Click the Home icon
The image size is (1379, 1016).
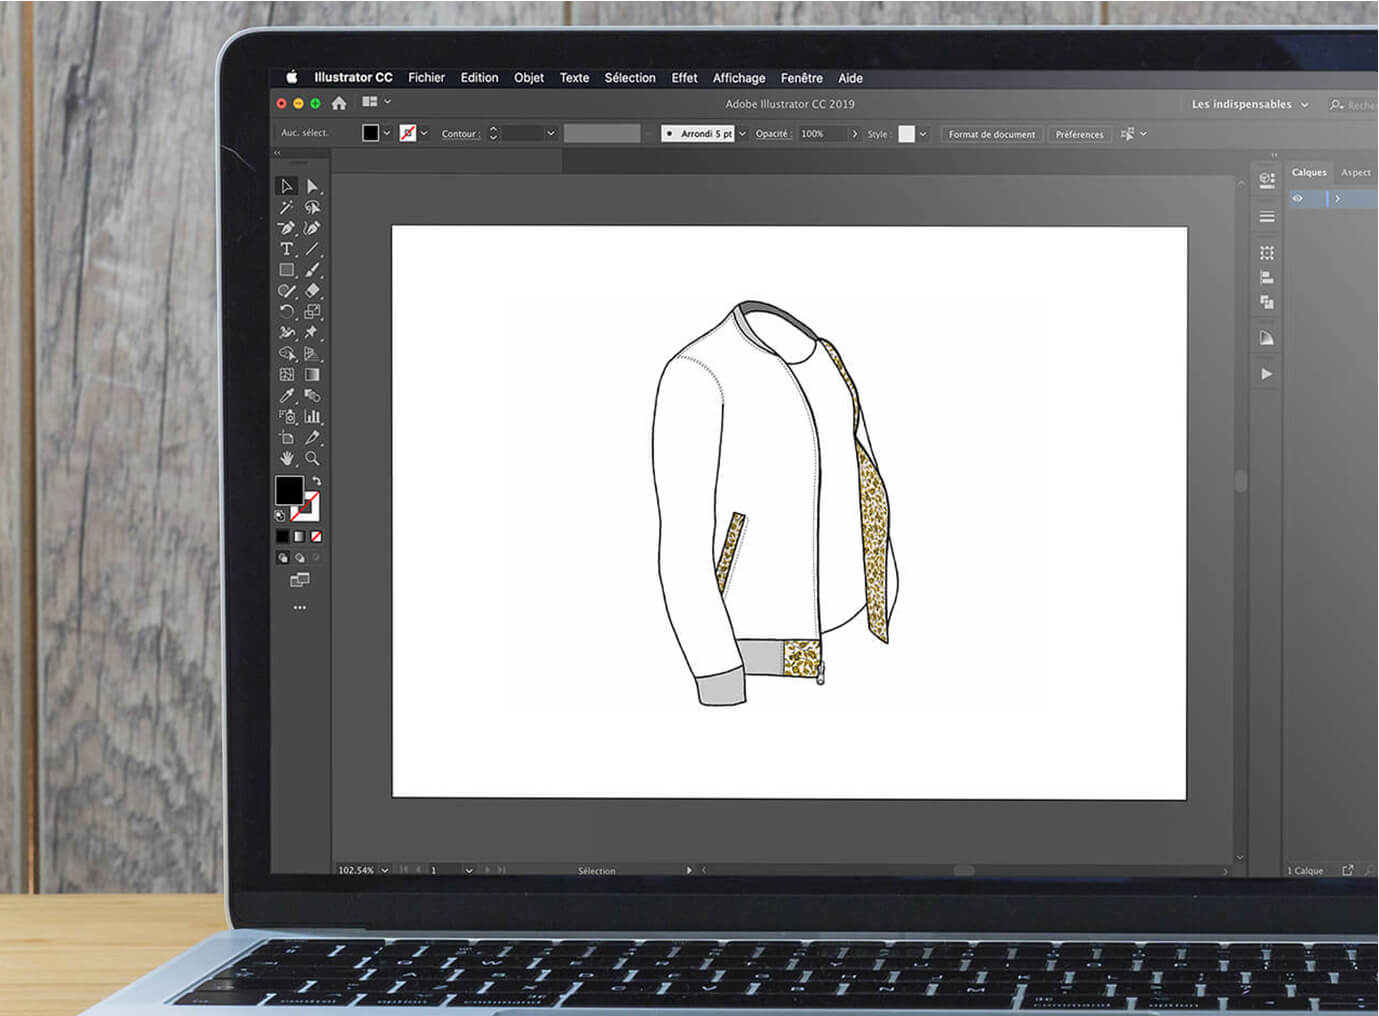click(339, 103)
